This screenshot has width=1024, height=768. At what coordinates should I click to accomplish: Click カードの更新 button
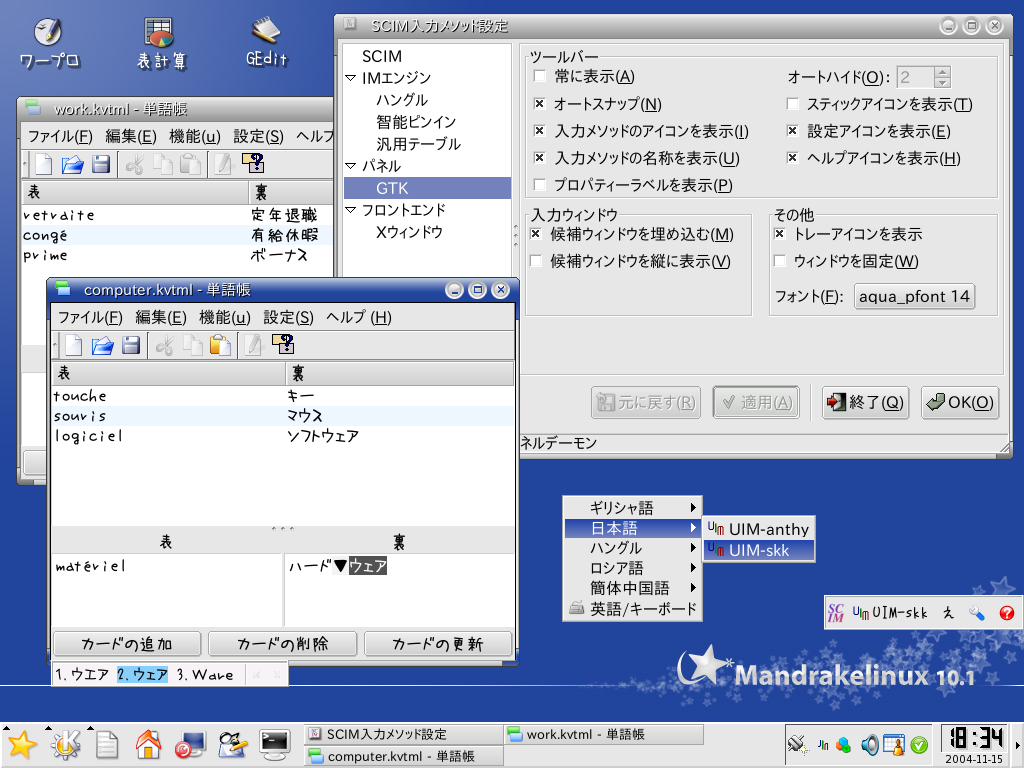438,644
